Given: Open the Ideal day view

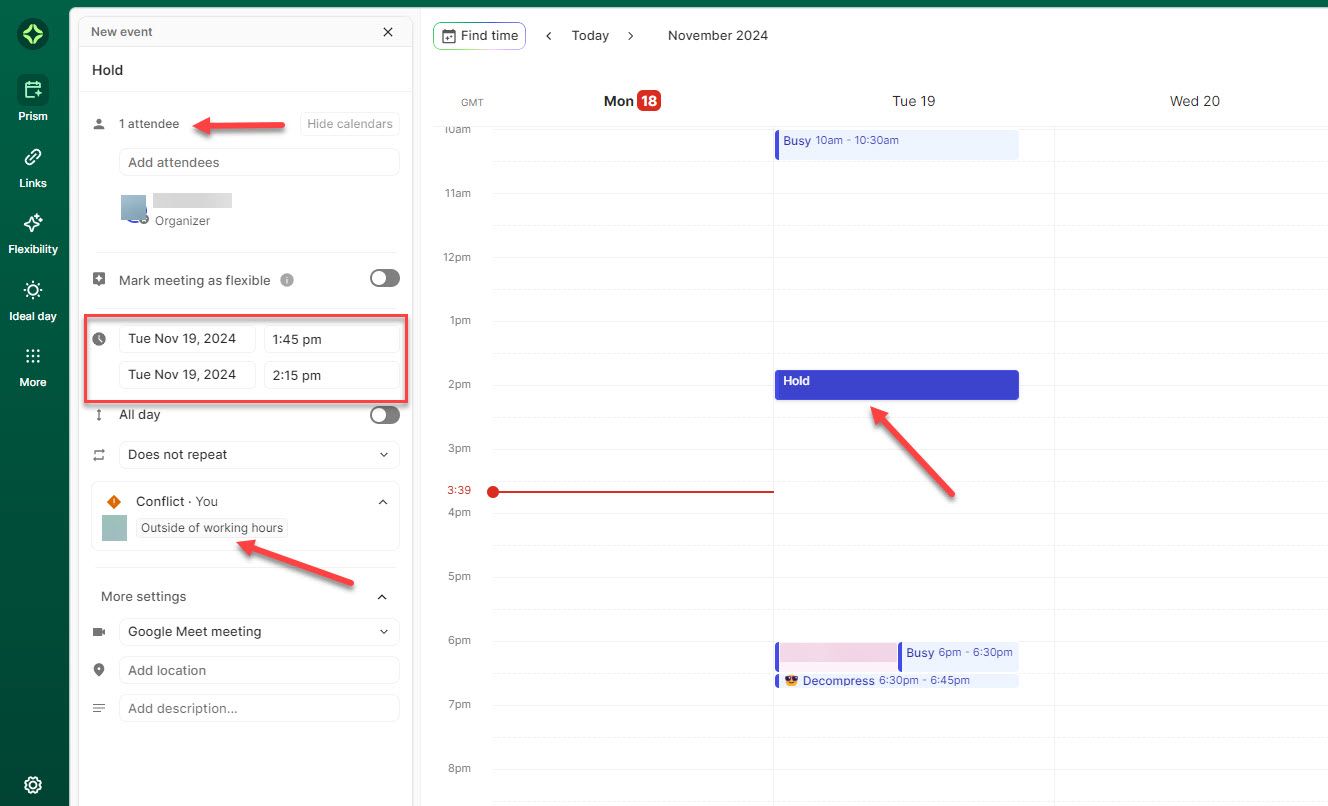Looking at the screenshot, I should coord(33,297).
